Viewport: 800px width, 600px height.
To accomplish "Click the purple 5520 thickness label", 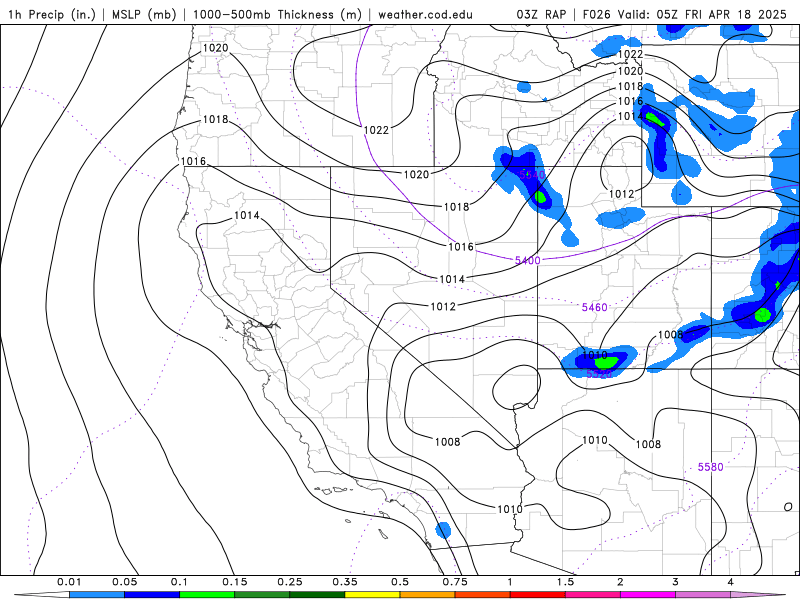I will 599,374.
